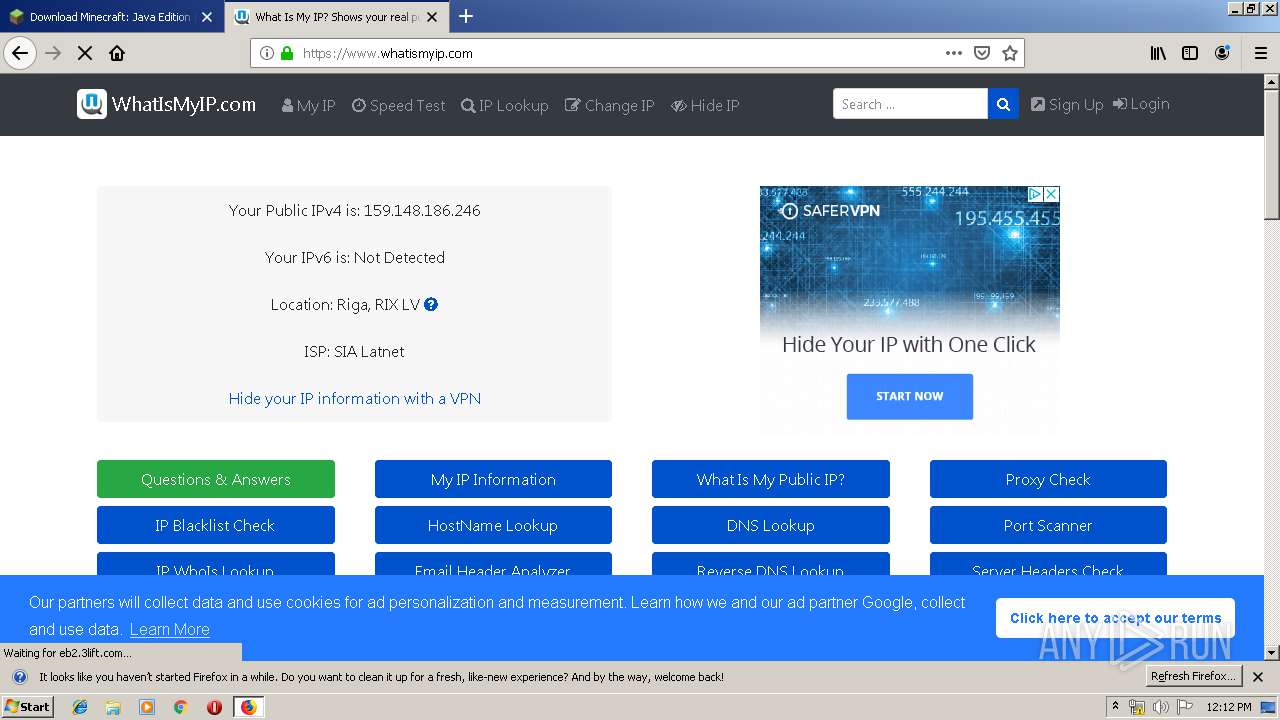The image size is (1280, 720).
Task: Click the location help question icon
Action: tap(431, 304)
